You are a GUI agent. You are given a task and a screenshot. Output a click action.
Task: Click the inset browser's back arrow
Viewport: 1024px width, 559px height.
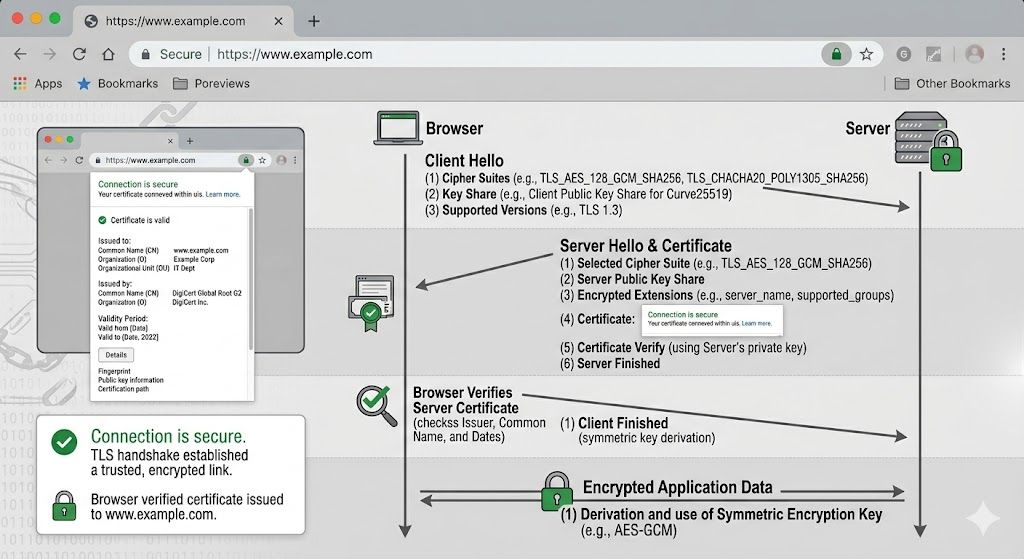coord(48,160)
